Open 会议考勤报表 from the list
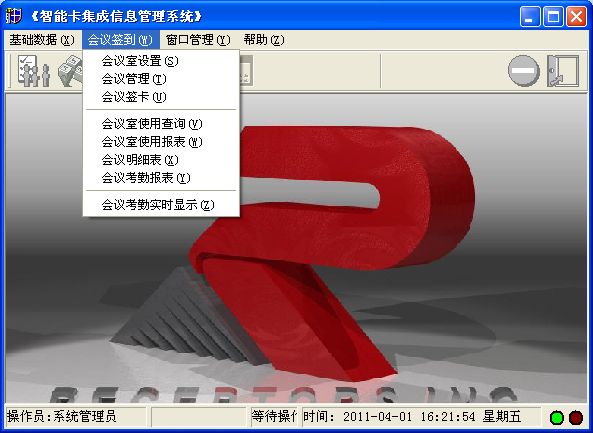Image resolution: width=593 pixels, height=433 pixels. [x=161, y=178]
